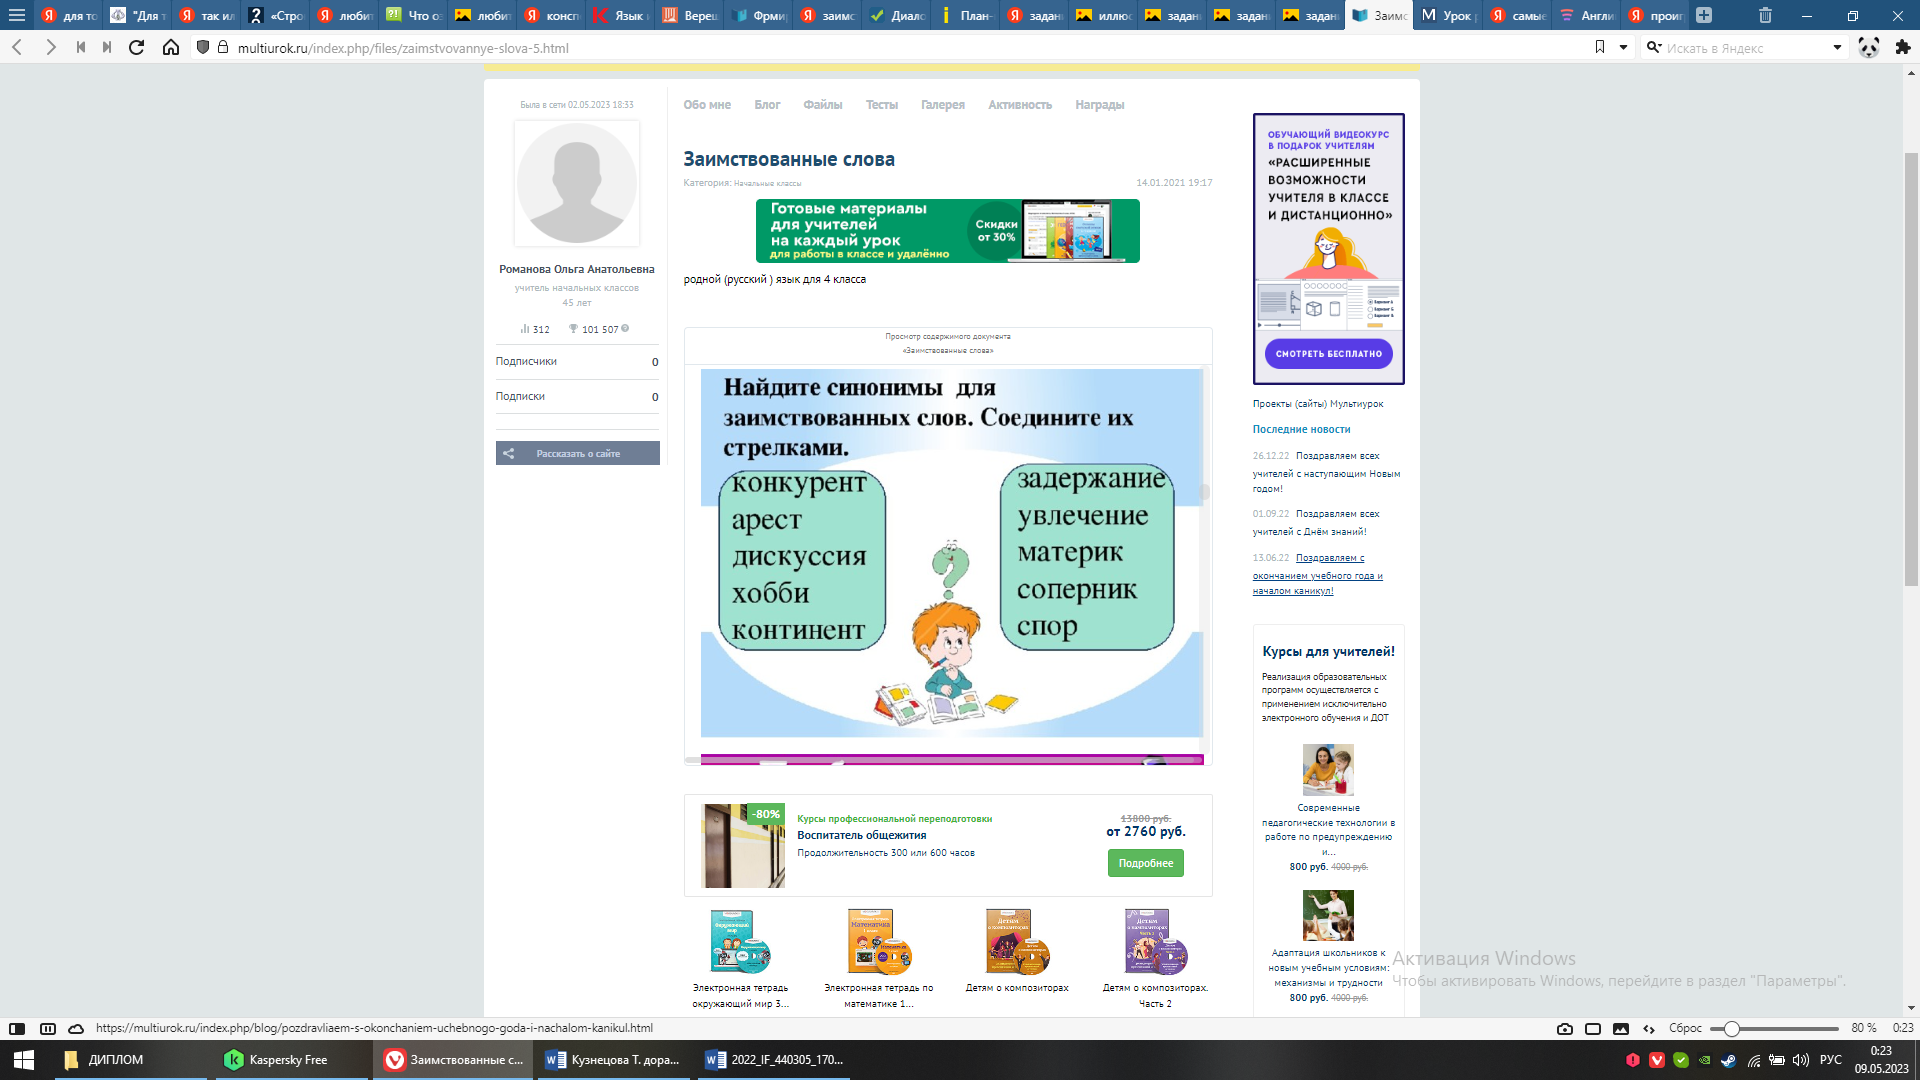This screenshot has width=1920, height=1080.
Task: Open the Файлы profile tab
Action: pyautogui.click(x=822, y=104)
